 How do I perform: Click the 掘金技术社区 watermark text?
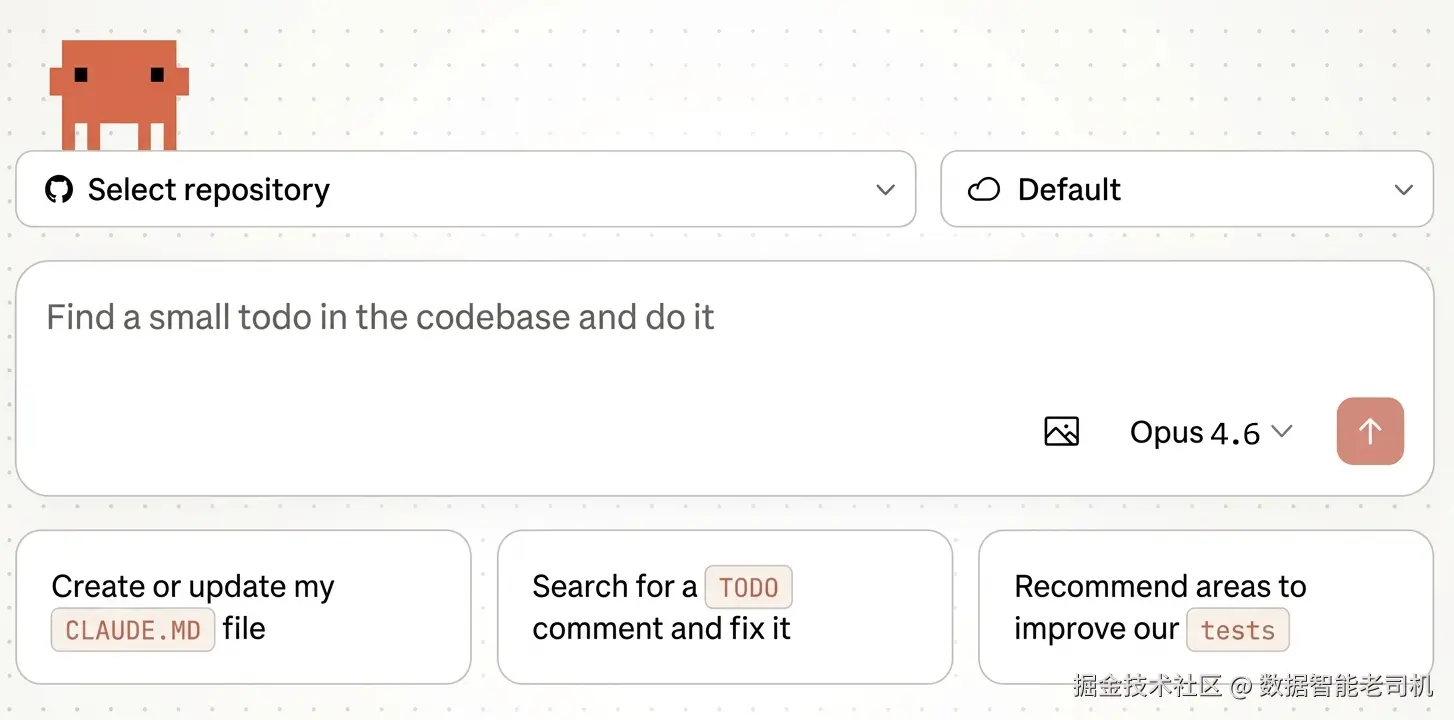click(1147, 686)
